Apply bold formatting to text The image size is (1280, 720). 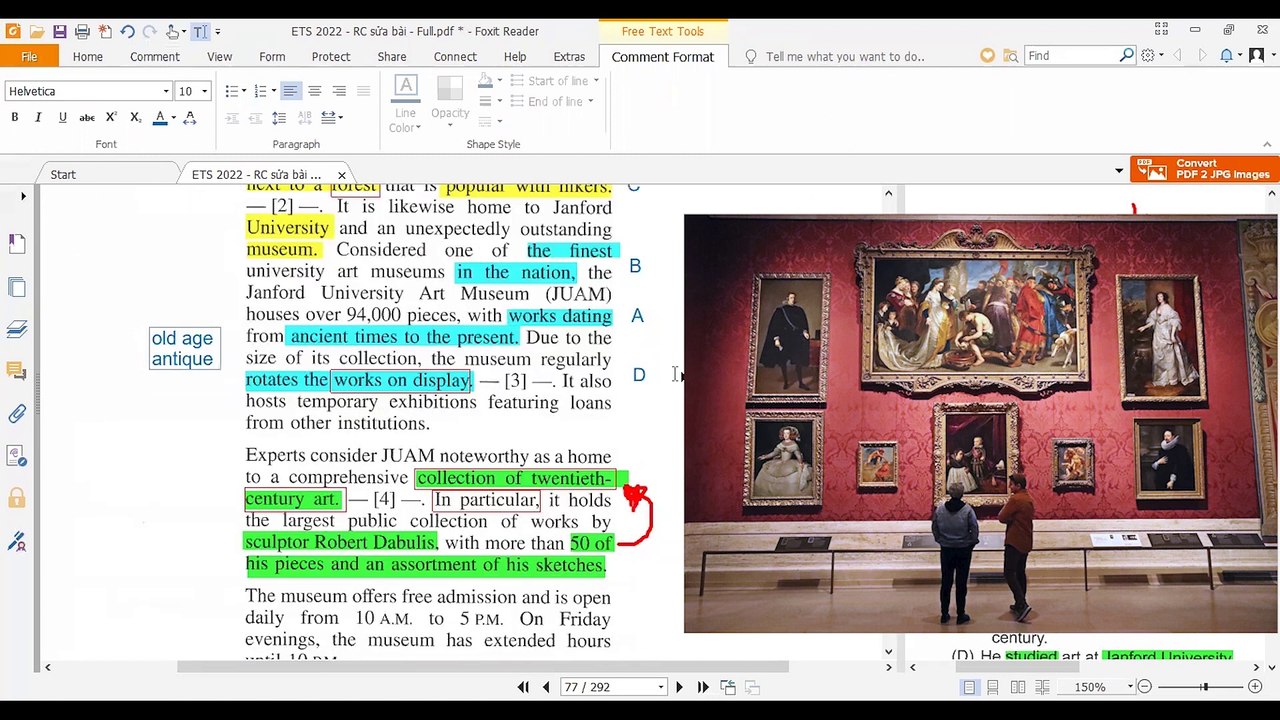click(x=15, y=117)
